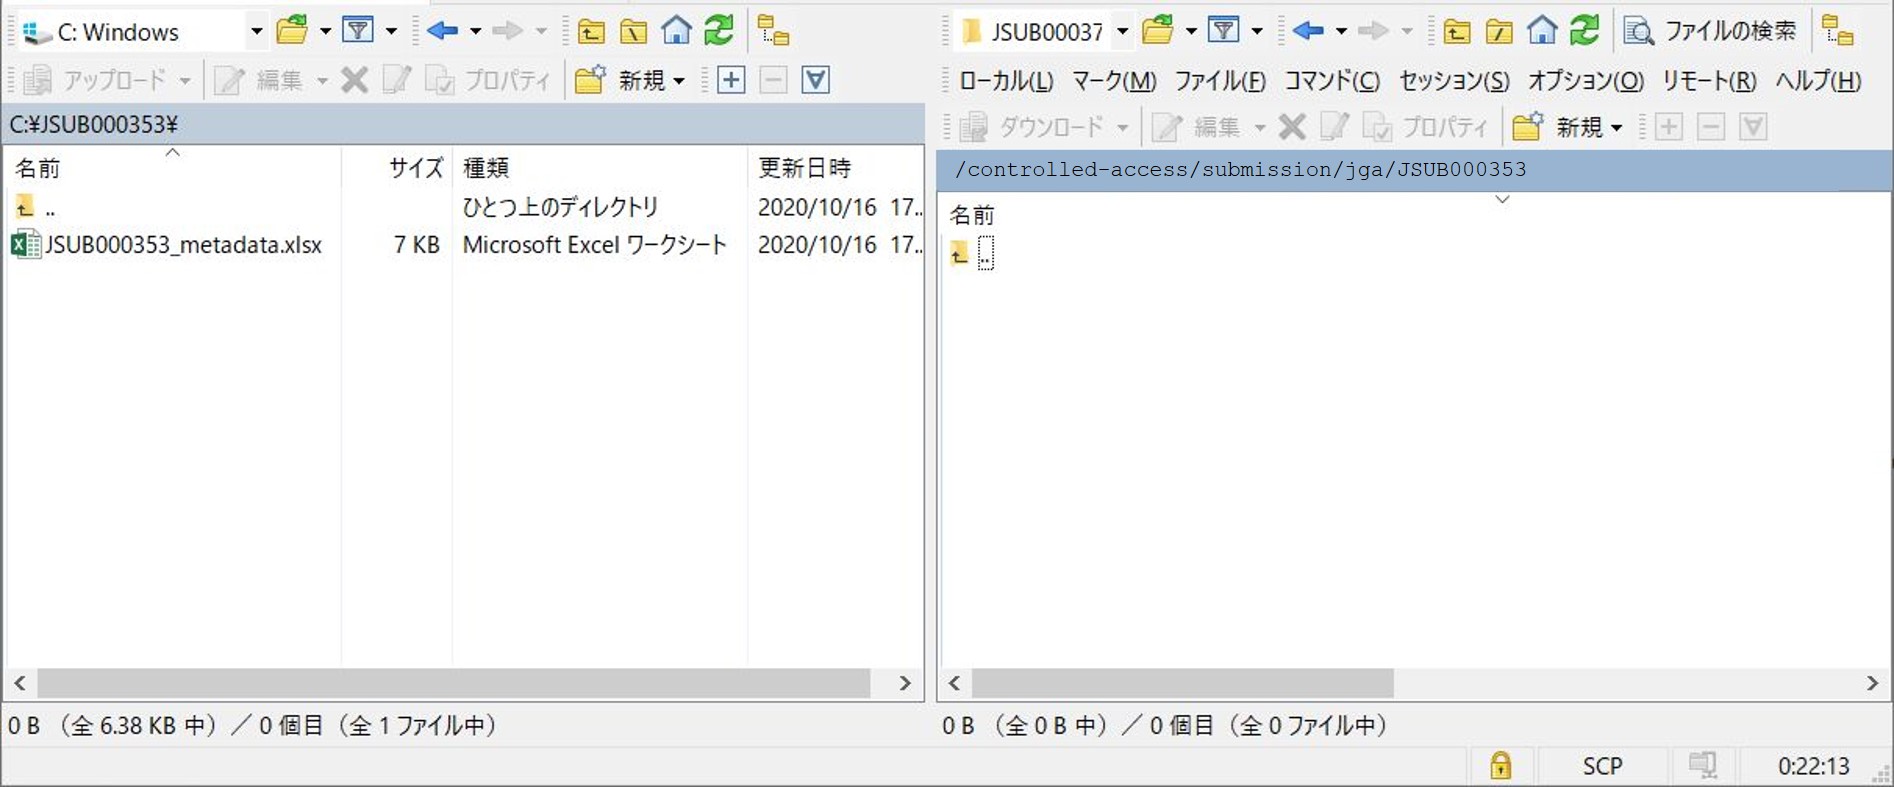Image resolution: width=1894 pixels, height=787 pixels.
Task: Click the local panel horizontal scrollbar
Action: click(452, 683)
